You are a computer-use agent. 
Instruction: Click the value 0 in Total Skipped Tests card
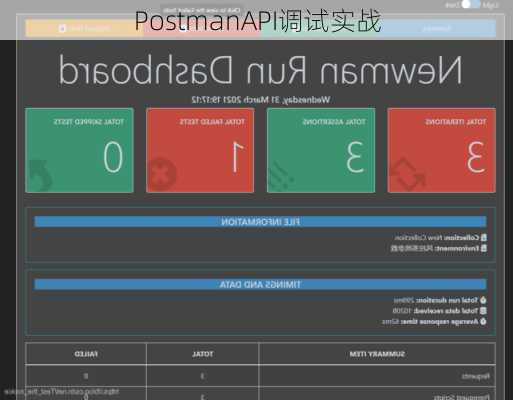click(x=113, y=157)
